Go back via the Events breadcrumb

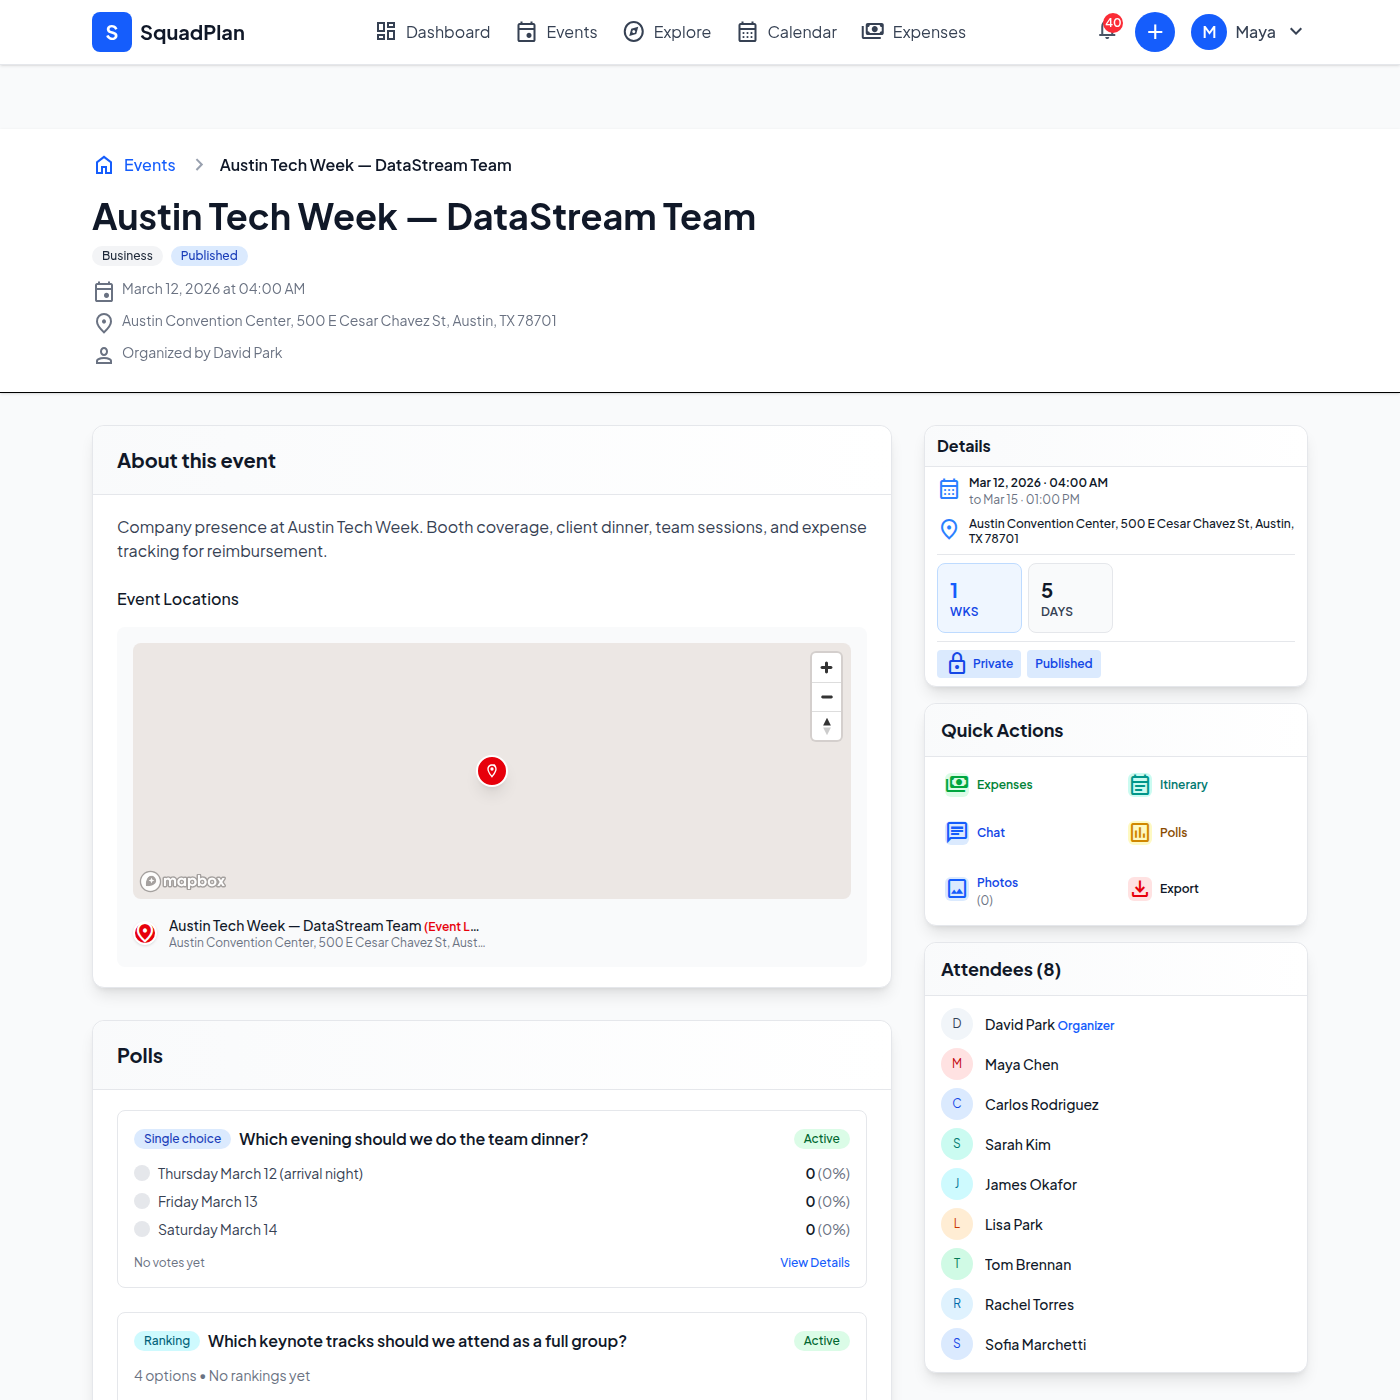pos(148,164)
